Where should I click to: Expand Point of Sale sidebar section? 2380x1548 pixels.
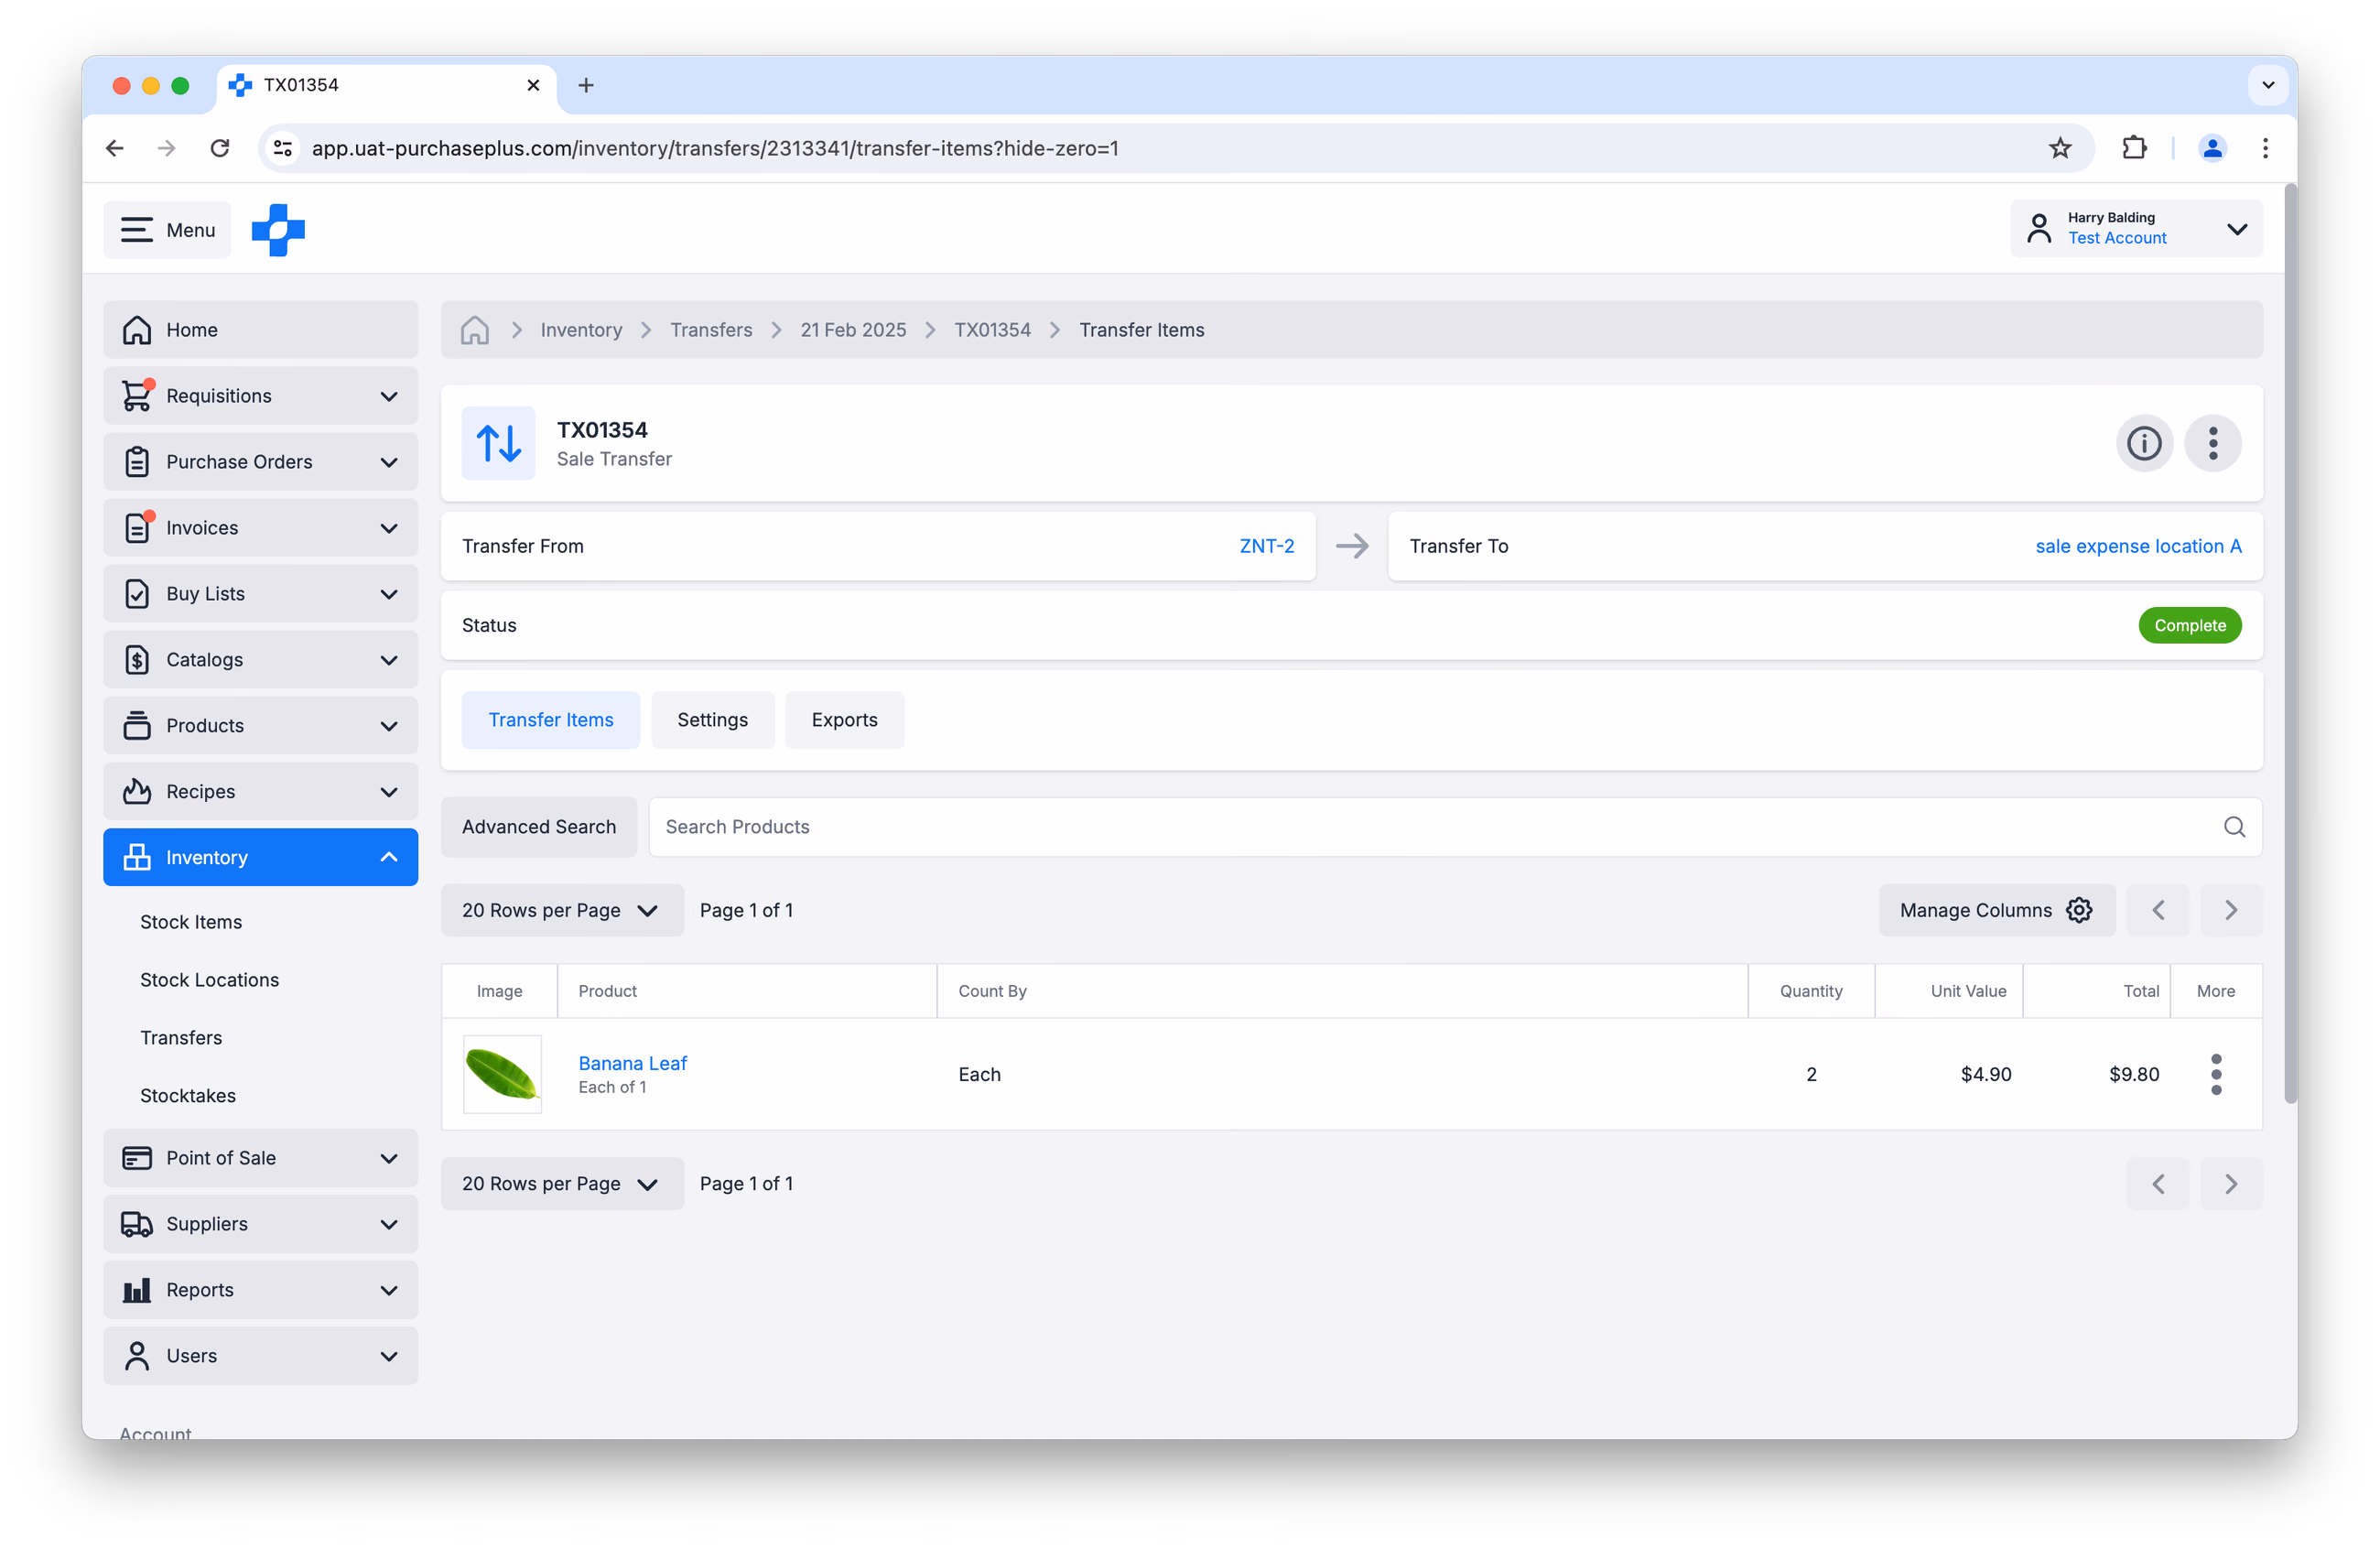[x=261, y=1158]
